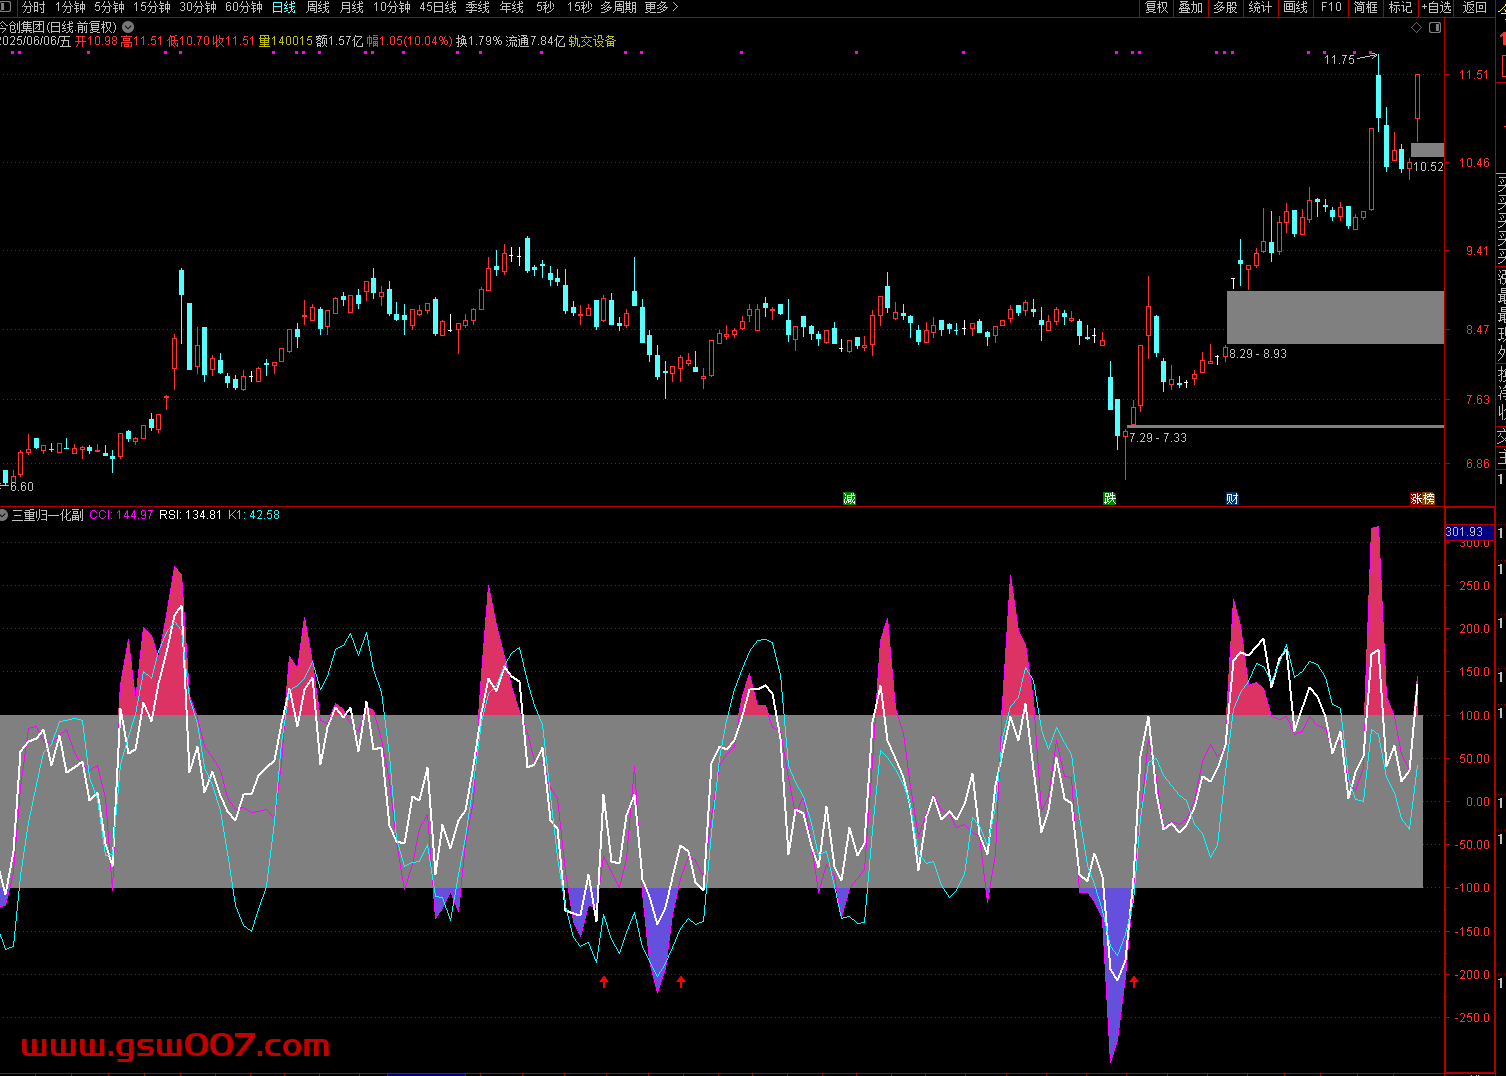The height and width of the screenshot is (1076, 1506).
Task: Add stock with +自选 button
Action: (x=1435, y=7)
